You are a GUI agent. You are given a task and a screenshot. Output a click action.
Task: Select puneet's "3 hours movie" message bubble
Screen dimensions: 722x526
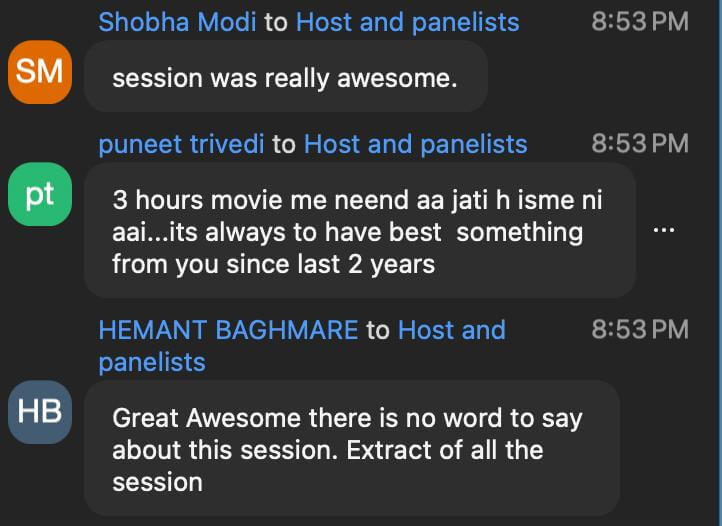[x=359, y=231]
